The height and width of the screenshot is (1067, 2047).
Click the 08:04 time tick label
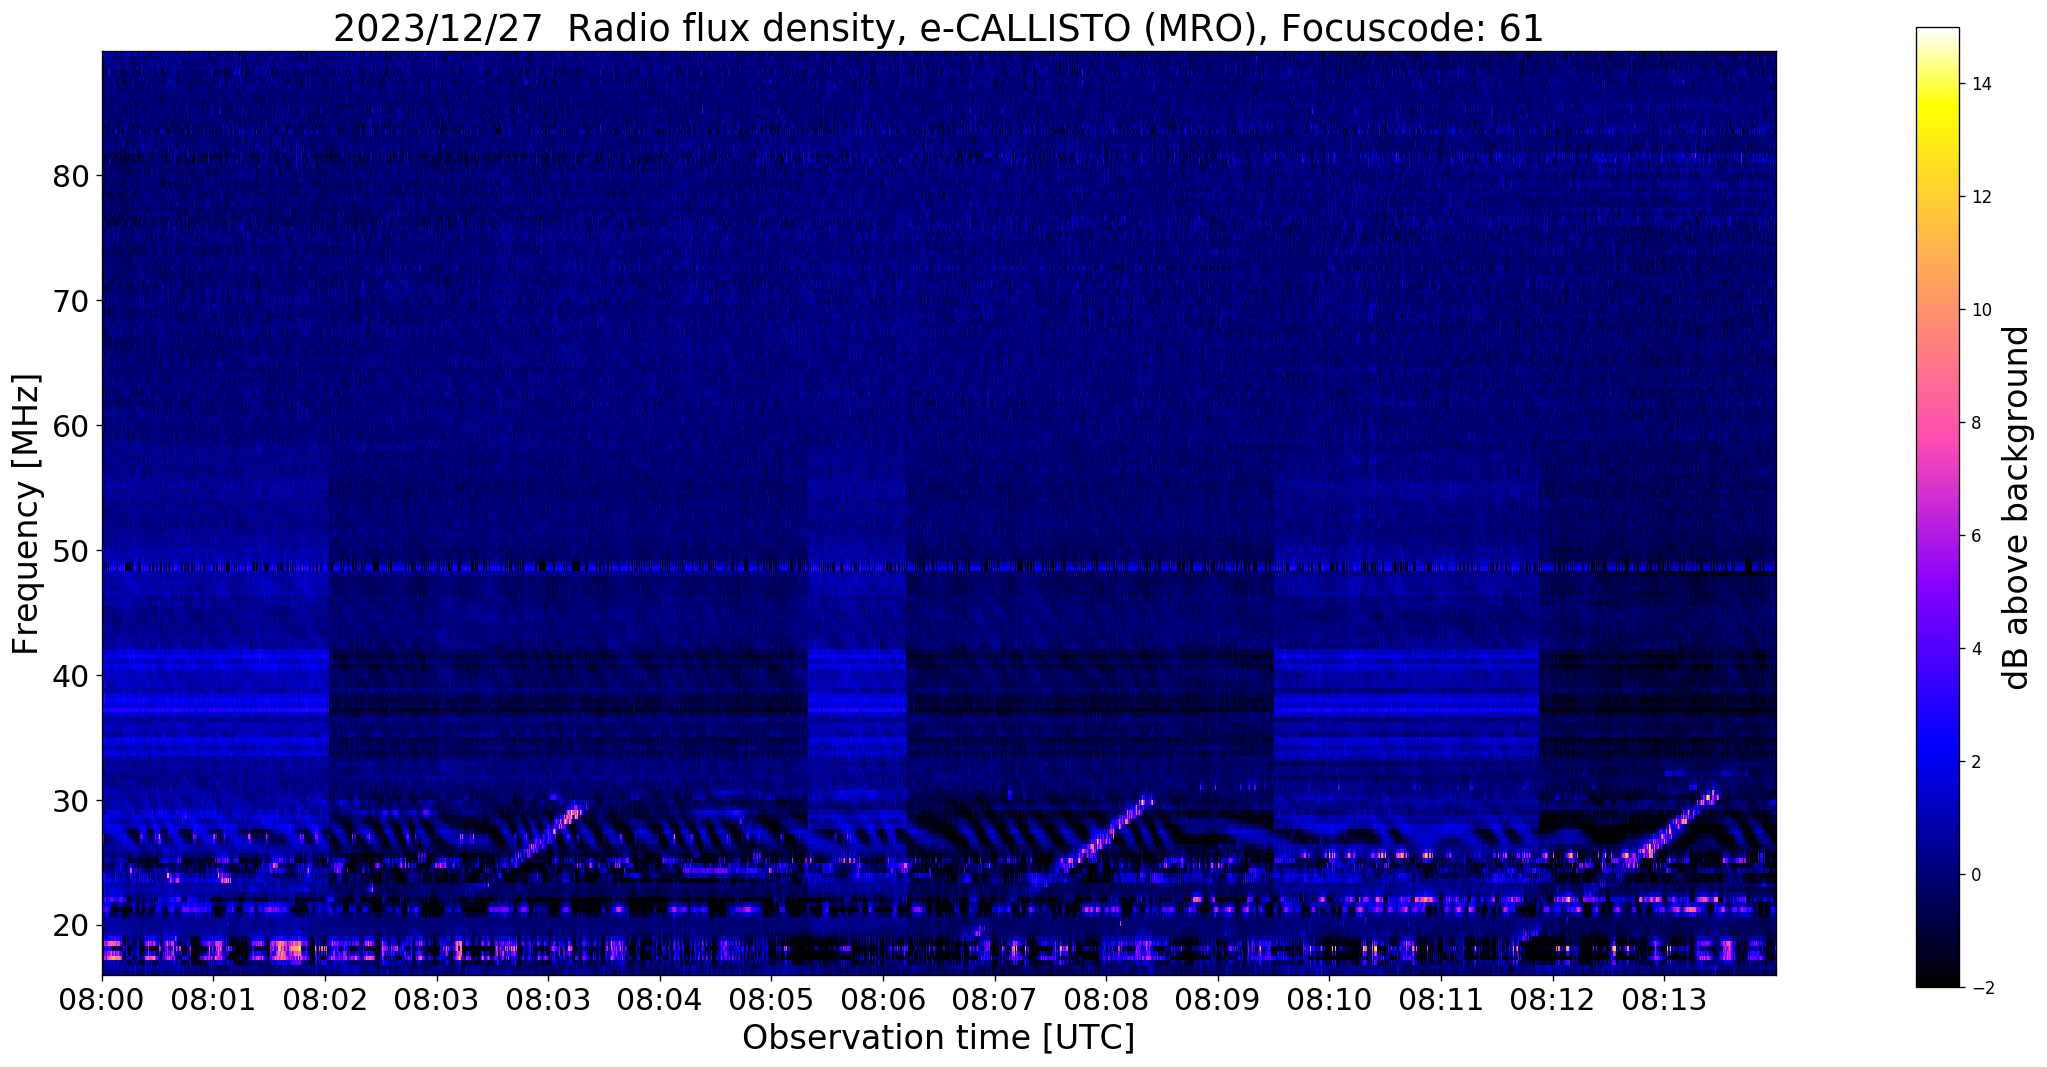pos(660,998)
